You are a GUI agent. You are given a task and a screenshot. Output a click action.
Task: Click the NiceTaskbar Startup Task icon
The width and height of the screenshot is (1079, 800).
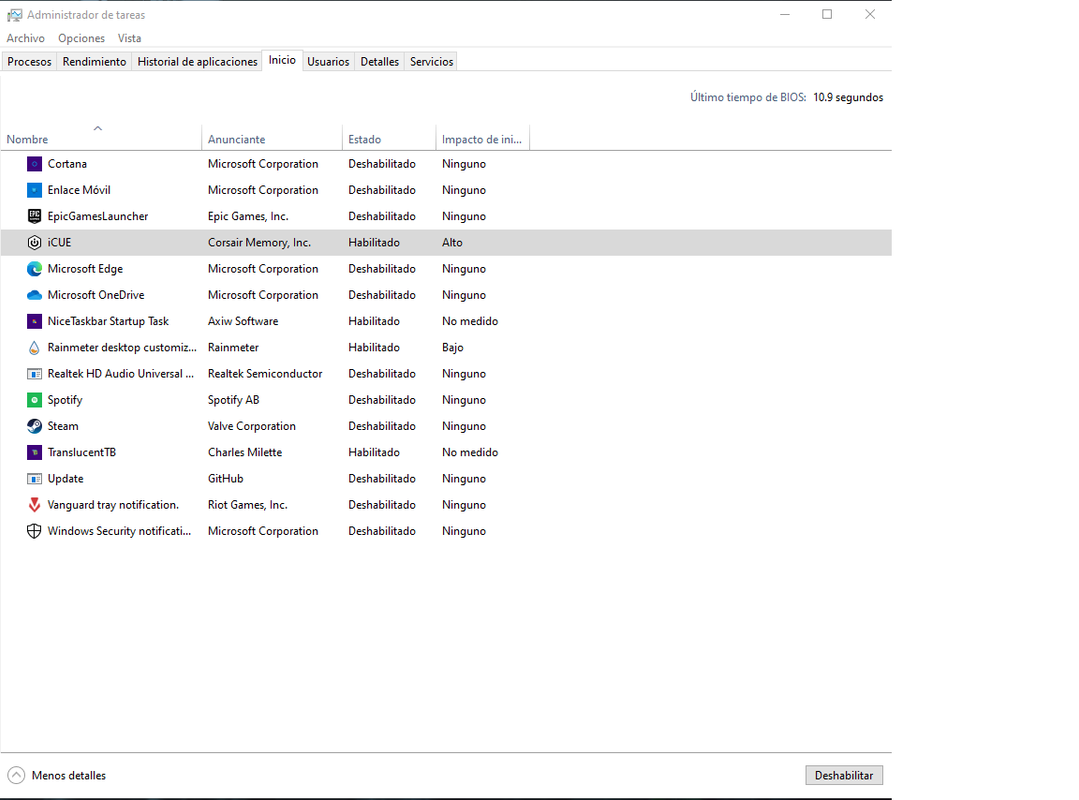34,321
